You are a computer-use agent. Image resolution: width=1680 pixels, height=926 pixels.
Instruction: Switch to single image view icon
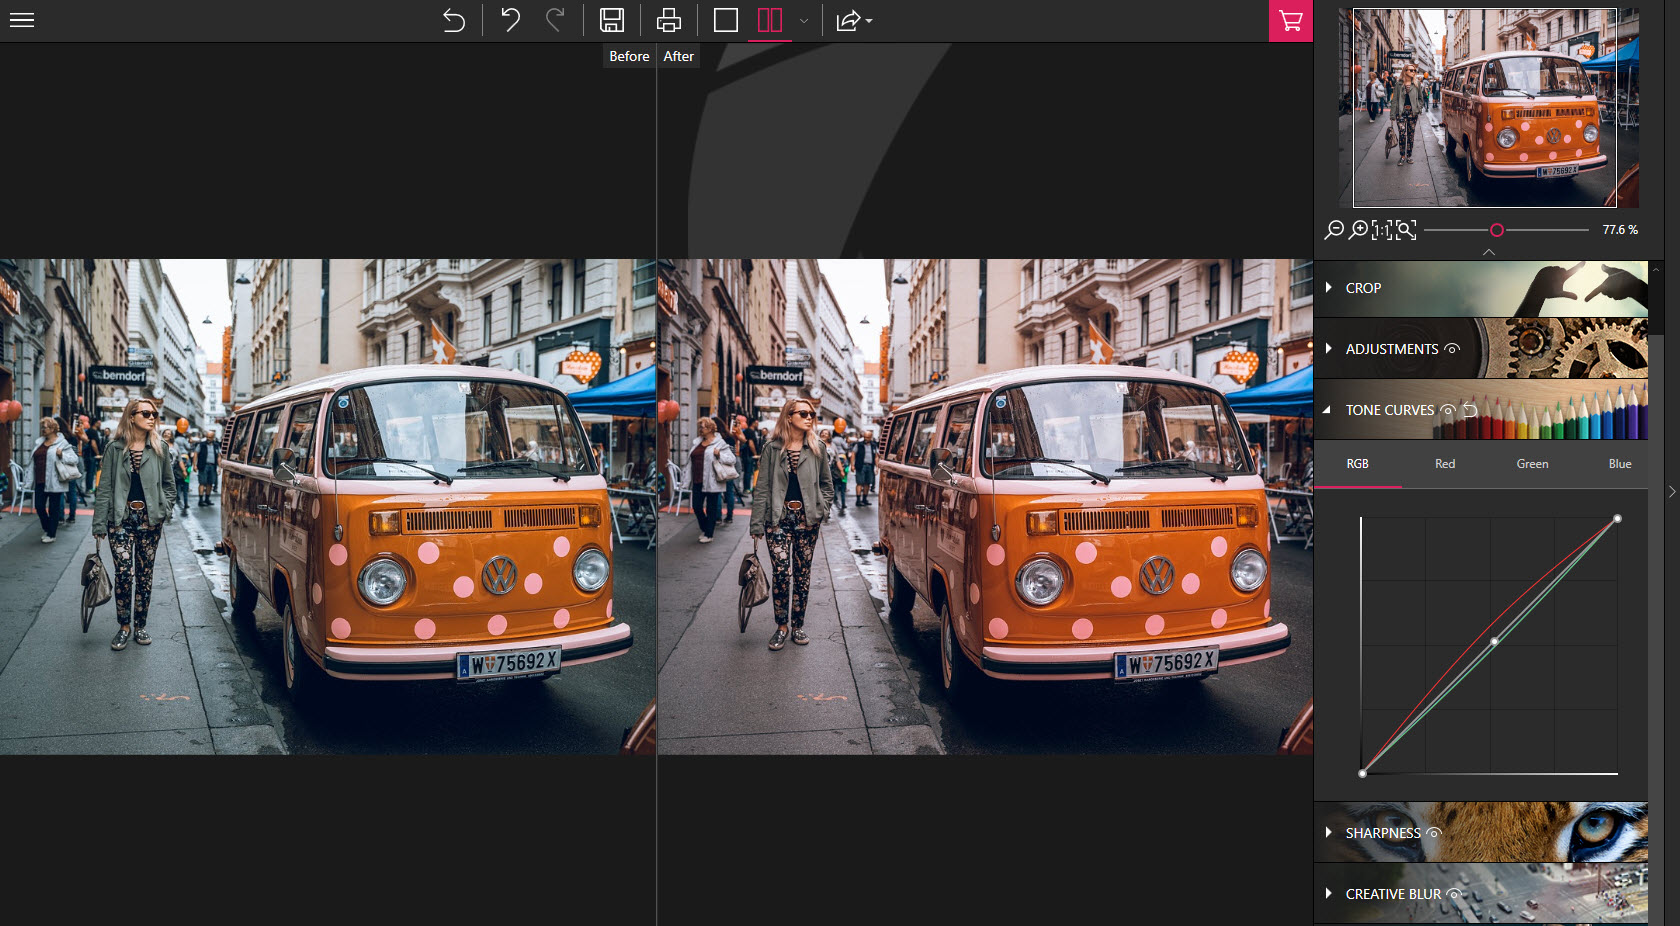[725, 20]
